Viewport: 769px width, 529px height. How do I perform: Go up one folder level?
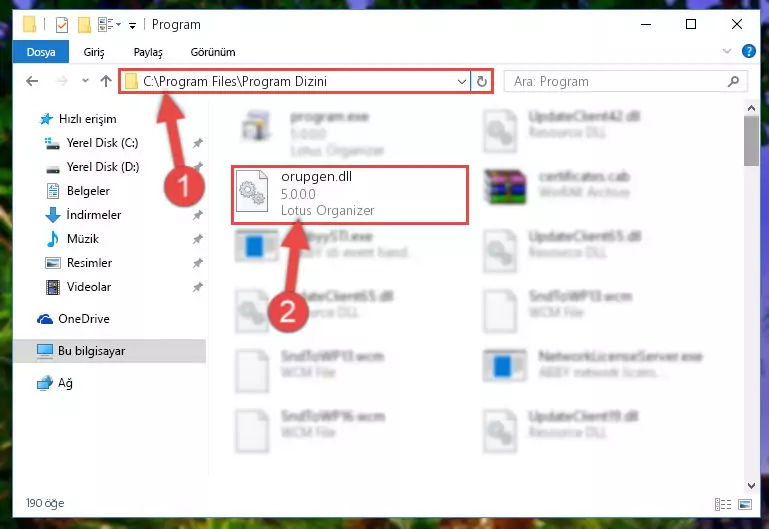tap(106, 81)
